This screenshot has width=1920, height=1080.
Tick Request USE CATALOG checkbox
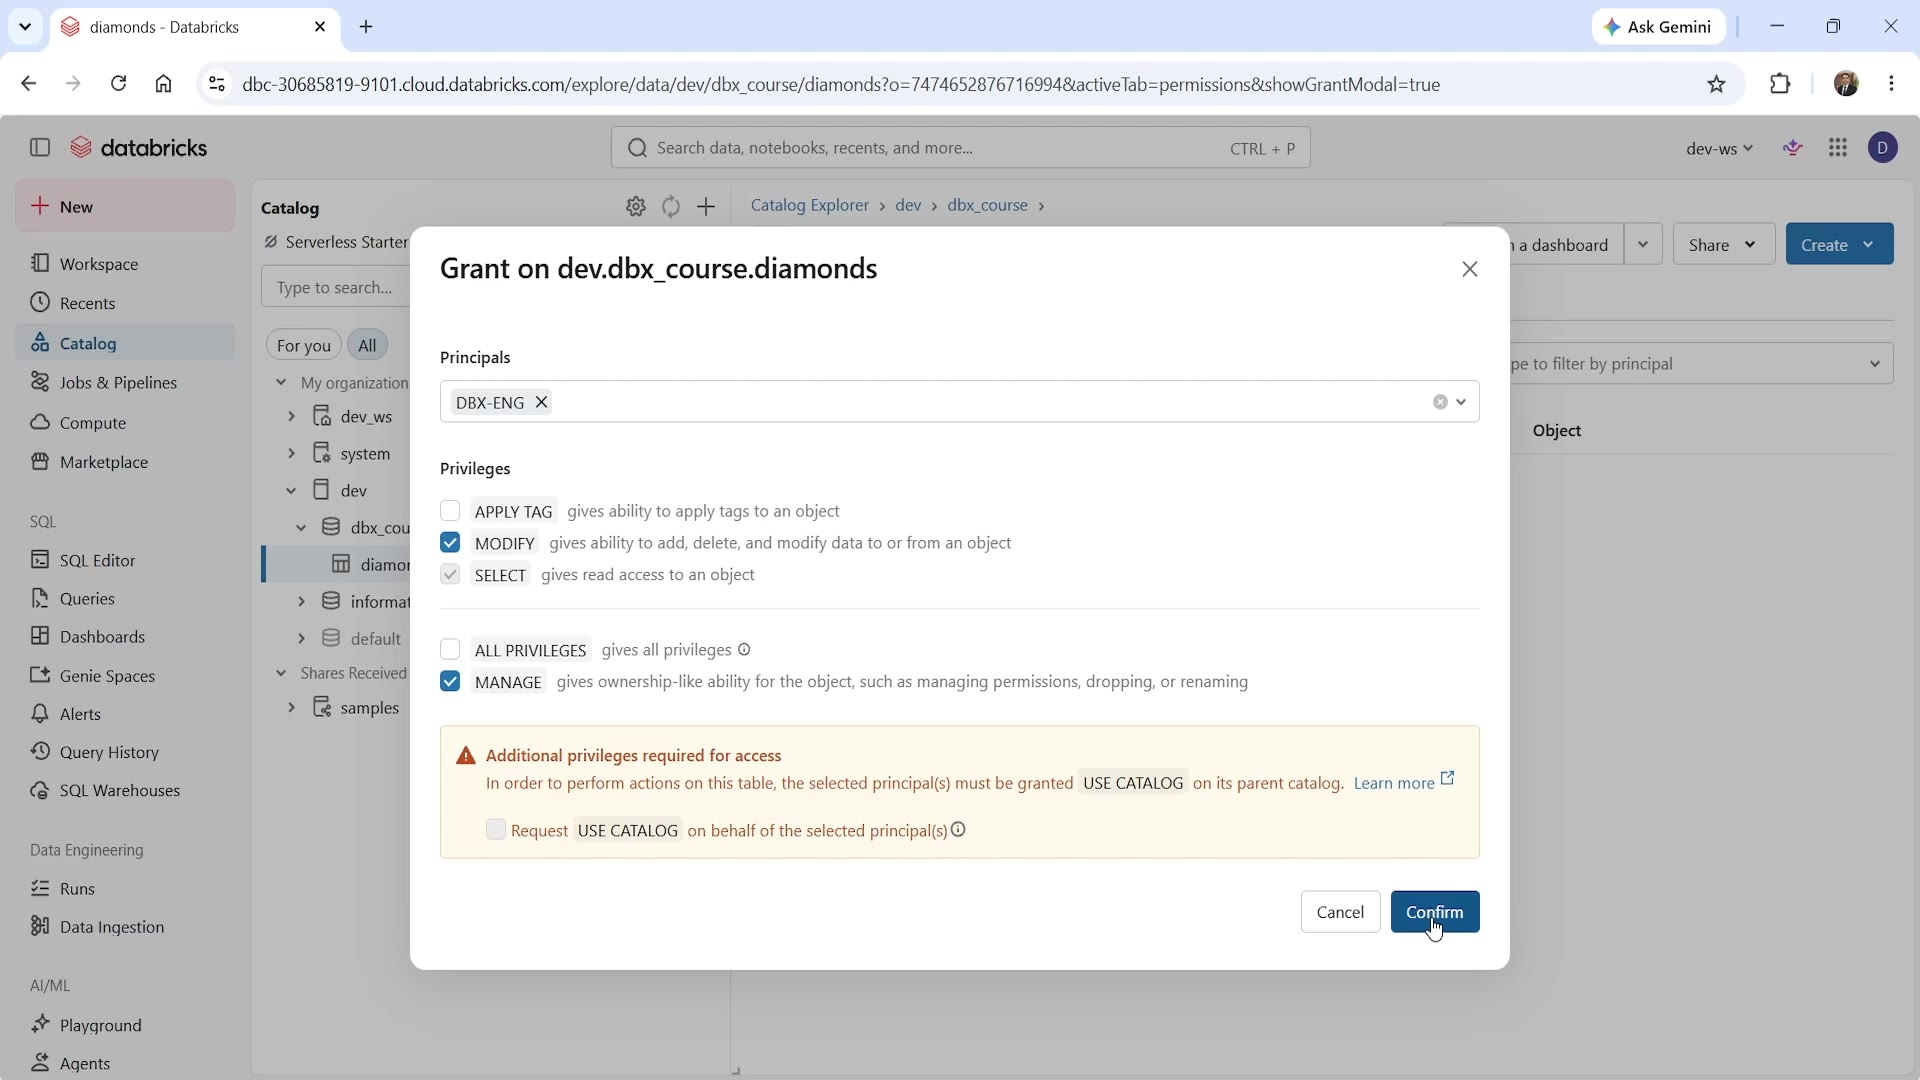[496, 830]
